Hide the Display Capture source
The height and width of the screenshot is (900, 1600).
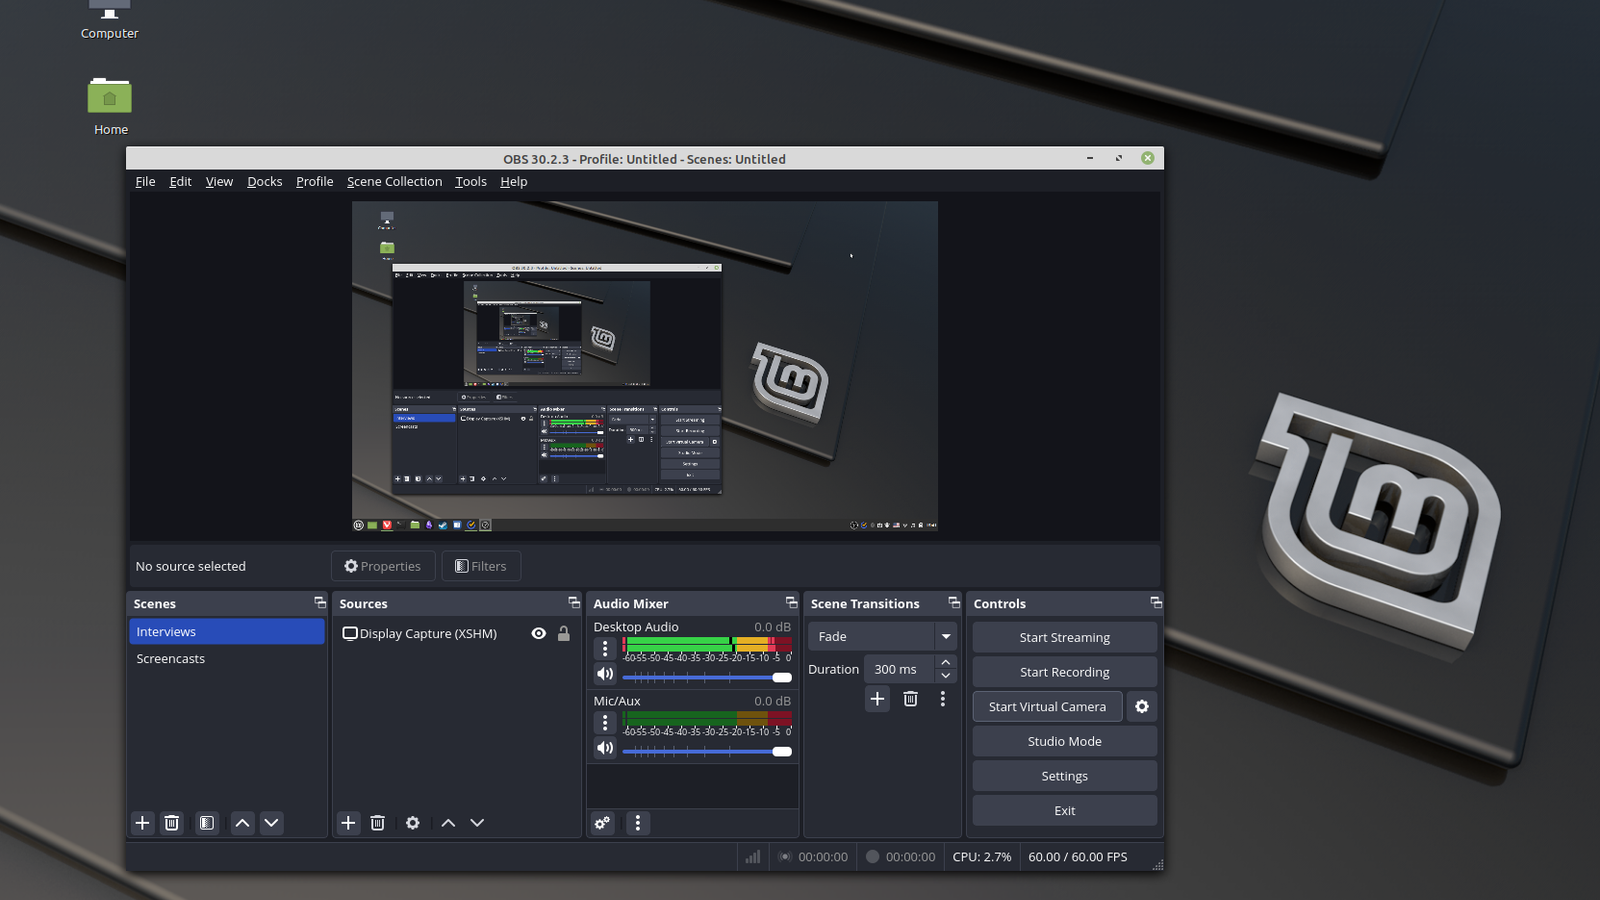point(538,634)
